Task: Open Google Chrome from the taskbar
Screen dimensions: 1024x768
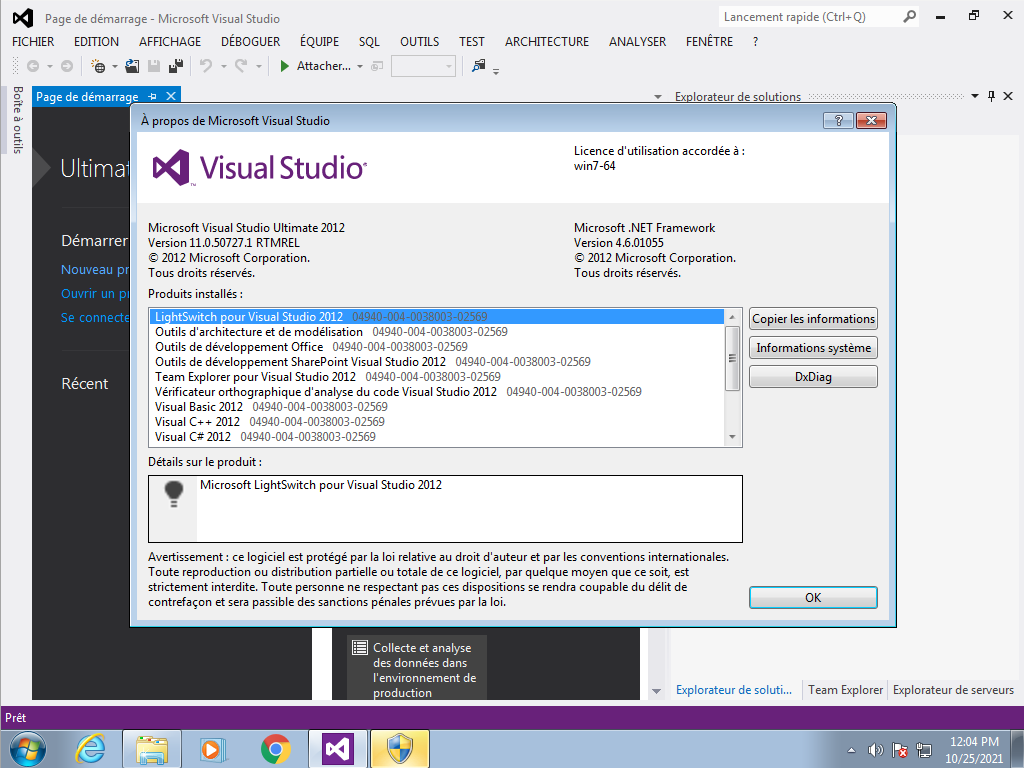Action: 276,748
